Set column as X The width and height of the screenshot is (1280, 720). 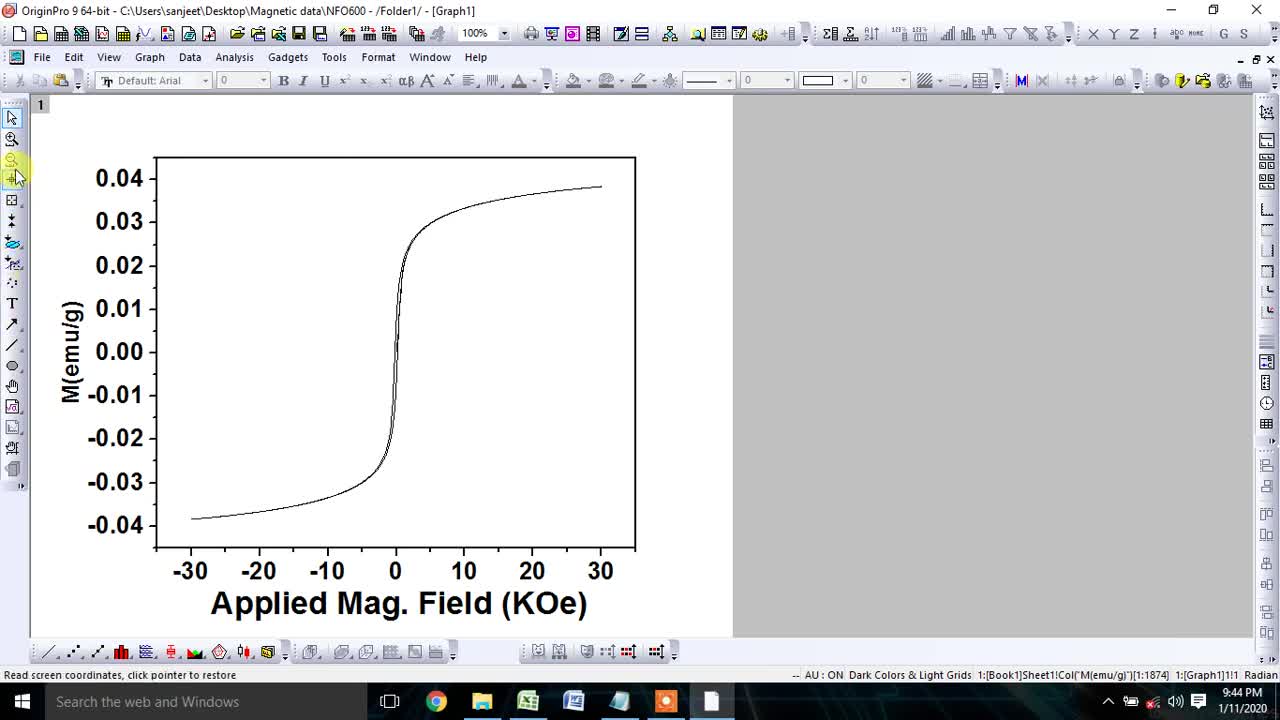(x=1093, y=34)
